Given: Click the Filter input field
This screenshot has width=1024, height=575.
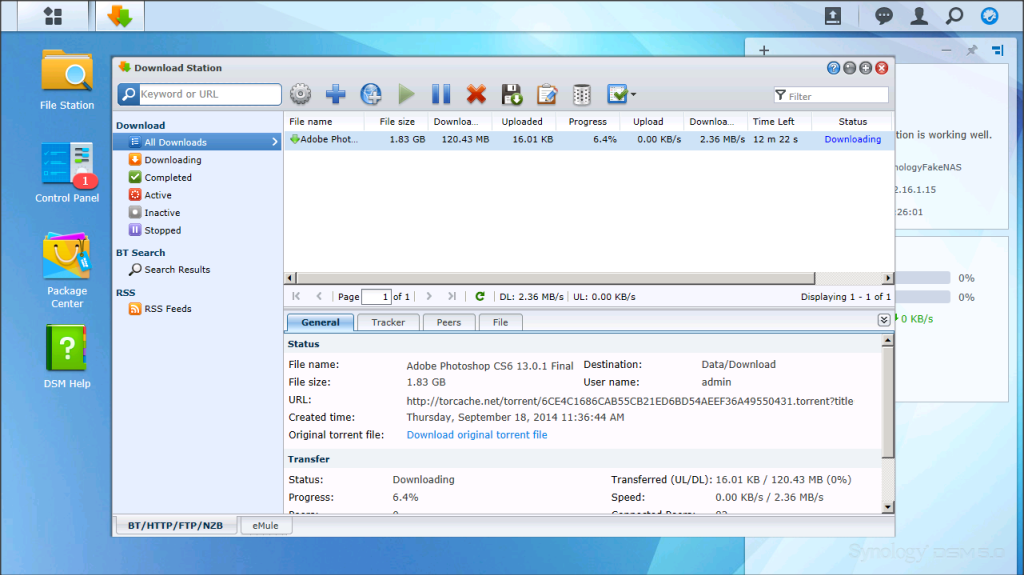Looking at the screenshot, I should point(831,96).
